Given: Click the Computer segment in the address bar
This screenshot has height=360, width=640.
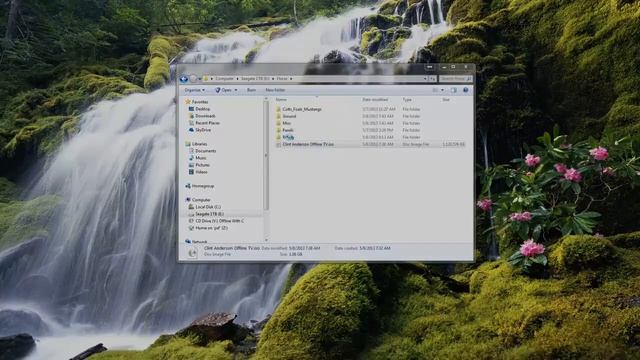Looking at the screenshot, I should (224, 78).
